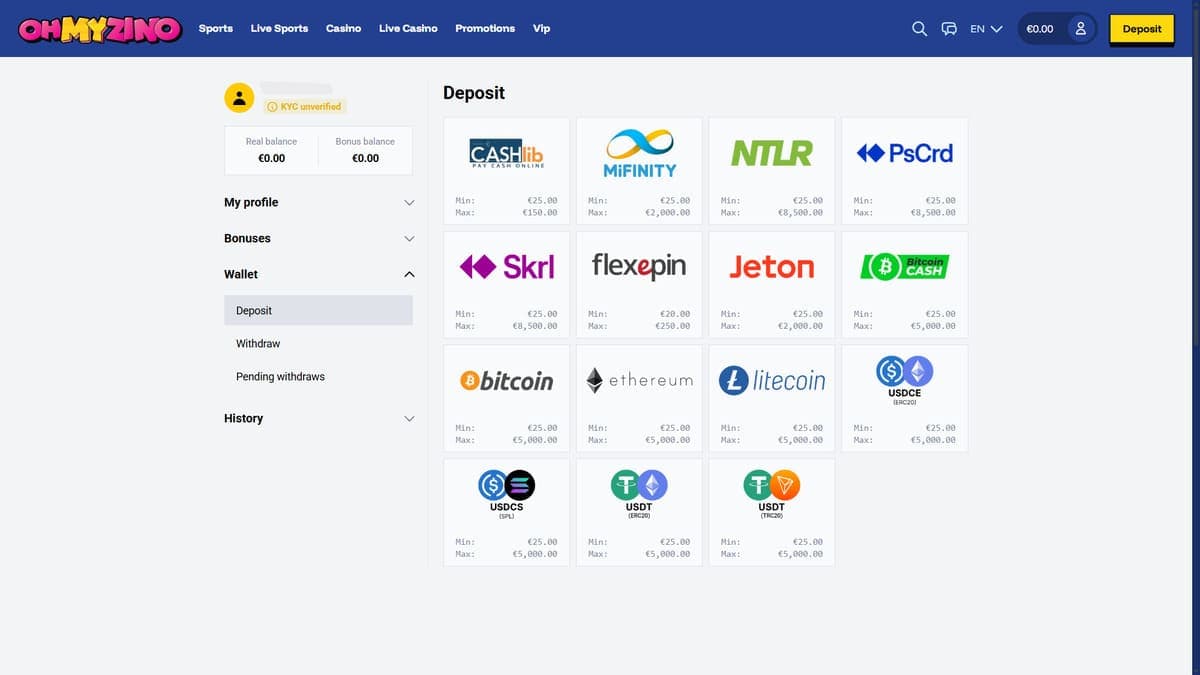1200x675 pixels.
Task: Select CASHlib payment method
Action: pos(506,170)
